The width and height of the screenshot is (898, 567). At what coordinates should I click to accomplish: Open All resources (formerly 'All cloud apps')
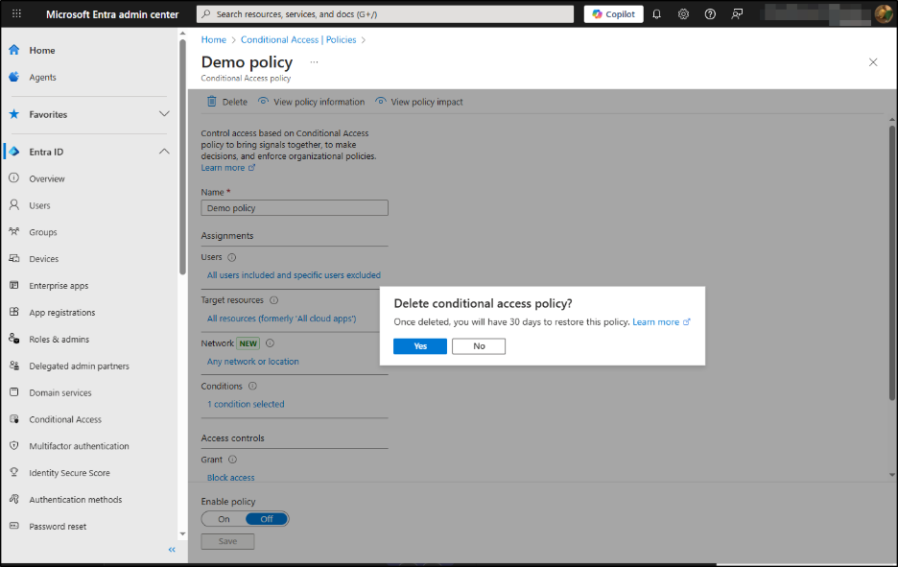281,318
